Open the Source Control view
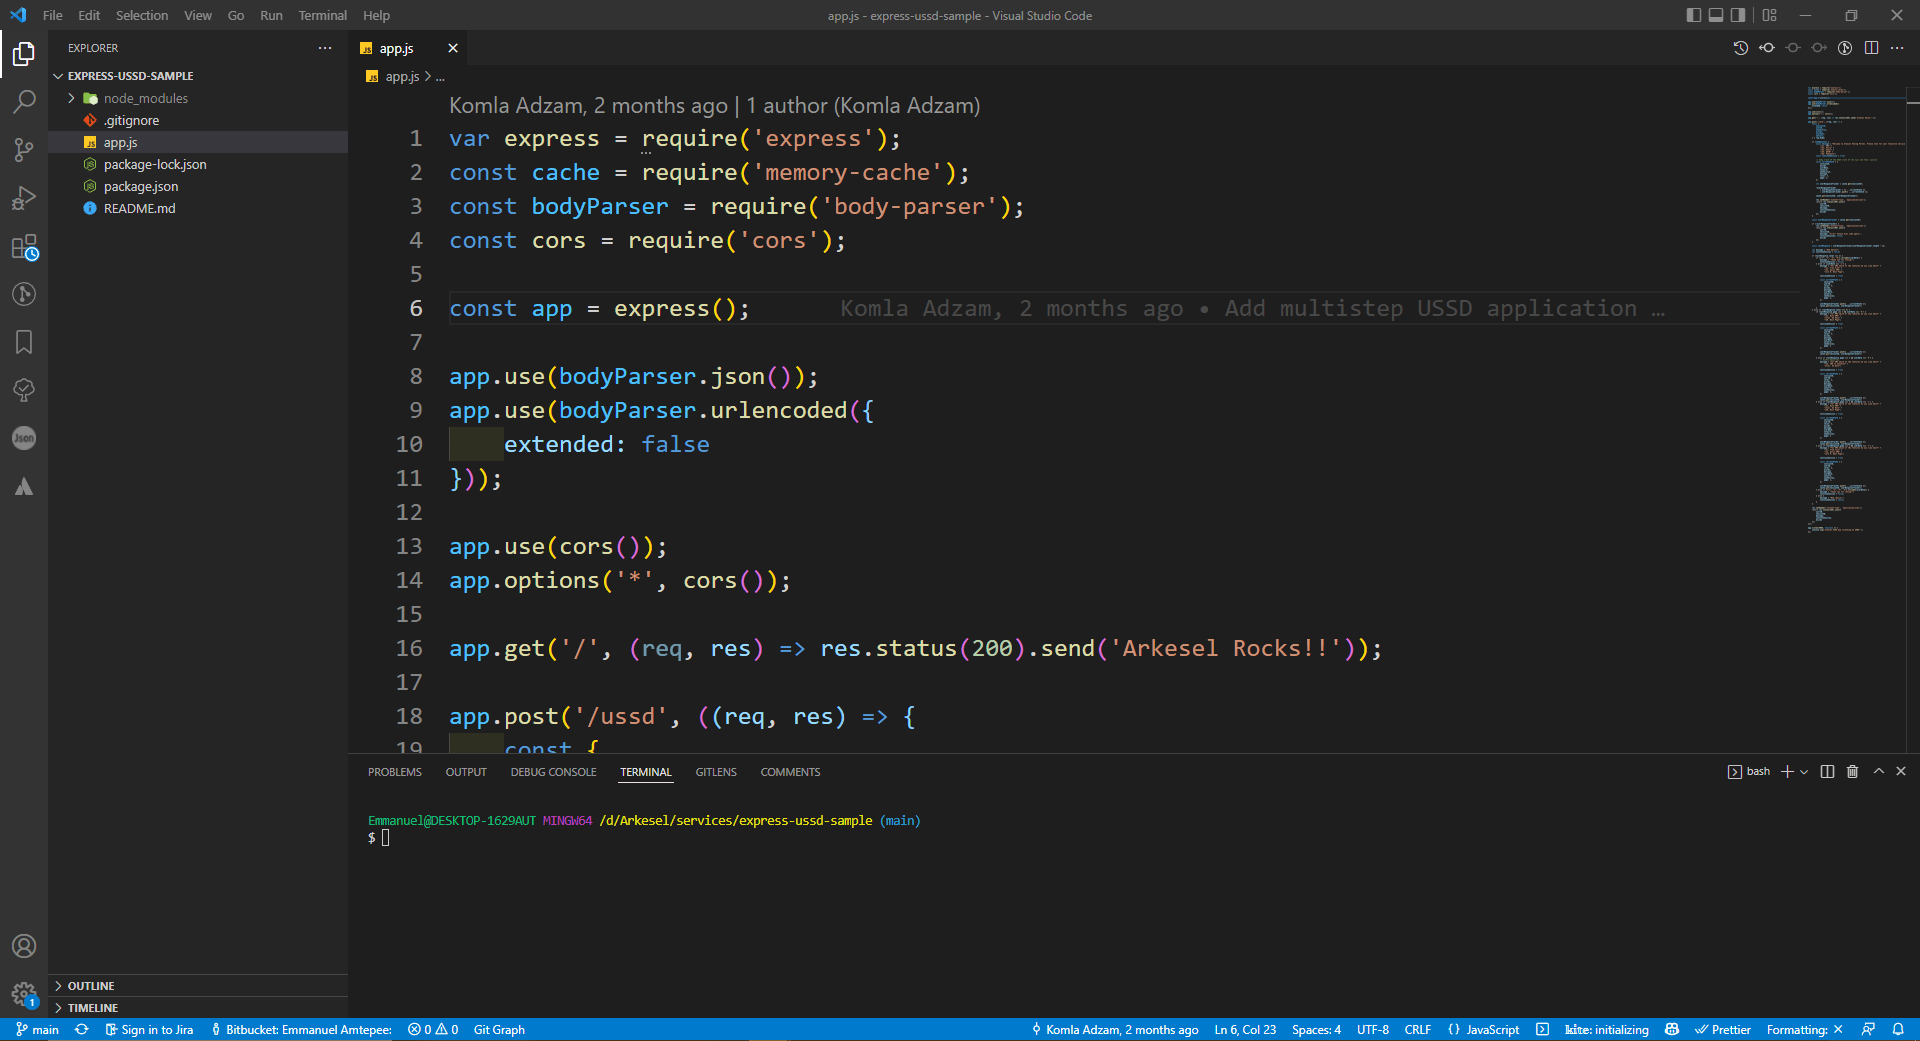 24,150
